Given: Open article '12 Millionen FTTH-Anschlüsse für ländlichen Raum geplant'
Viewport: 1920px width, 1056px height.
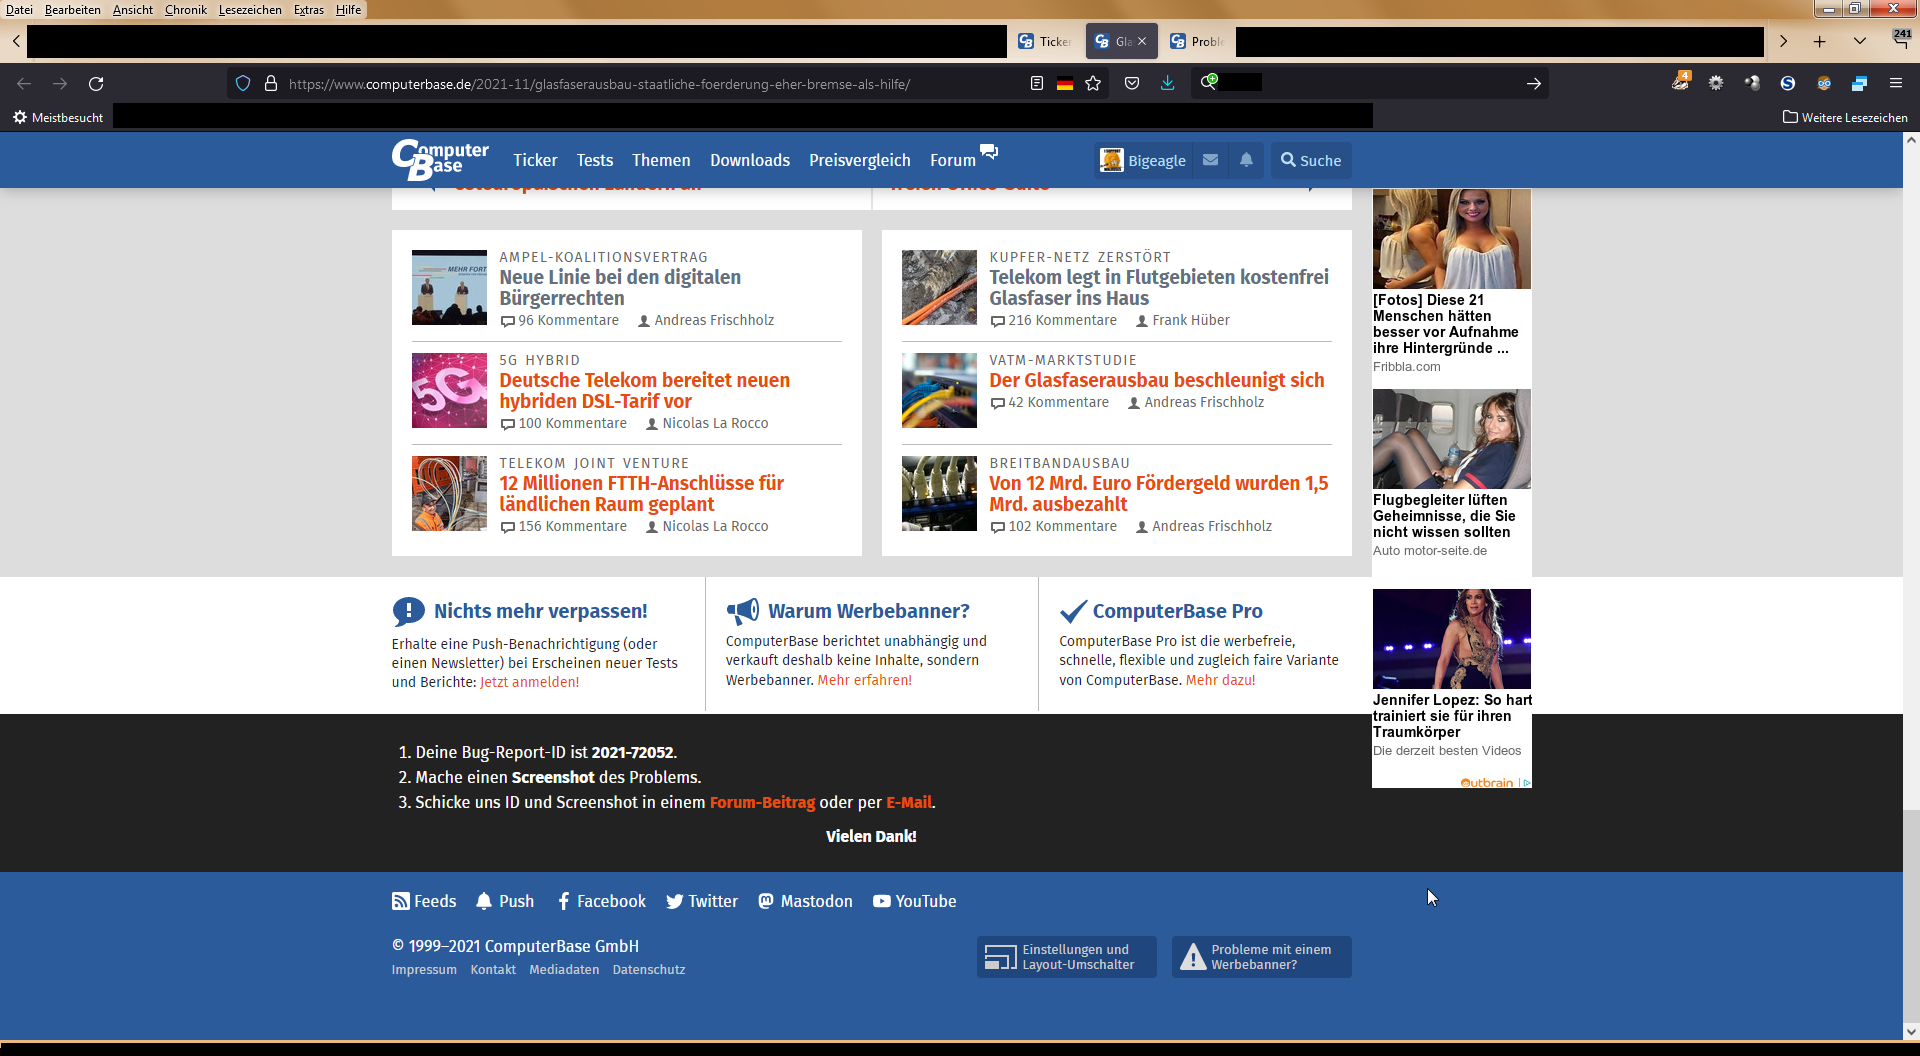Looking at the screenshot, I should (x=642, y=493).
